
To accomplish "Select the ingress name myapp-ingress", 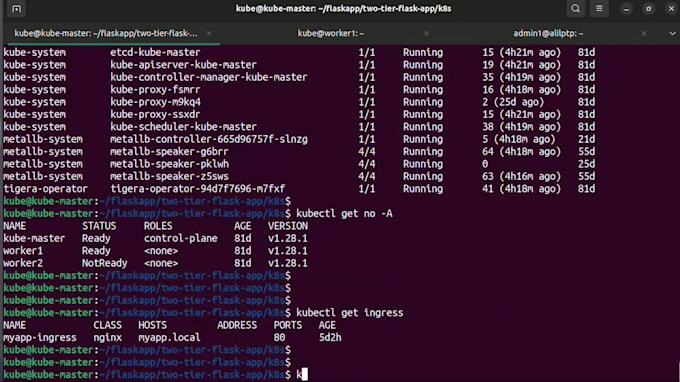I will (x=39, y=338).
